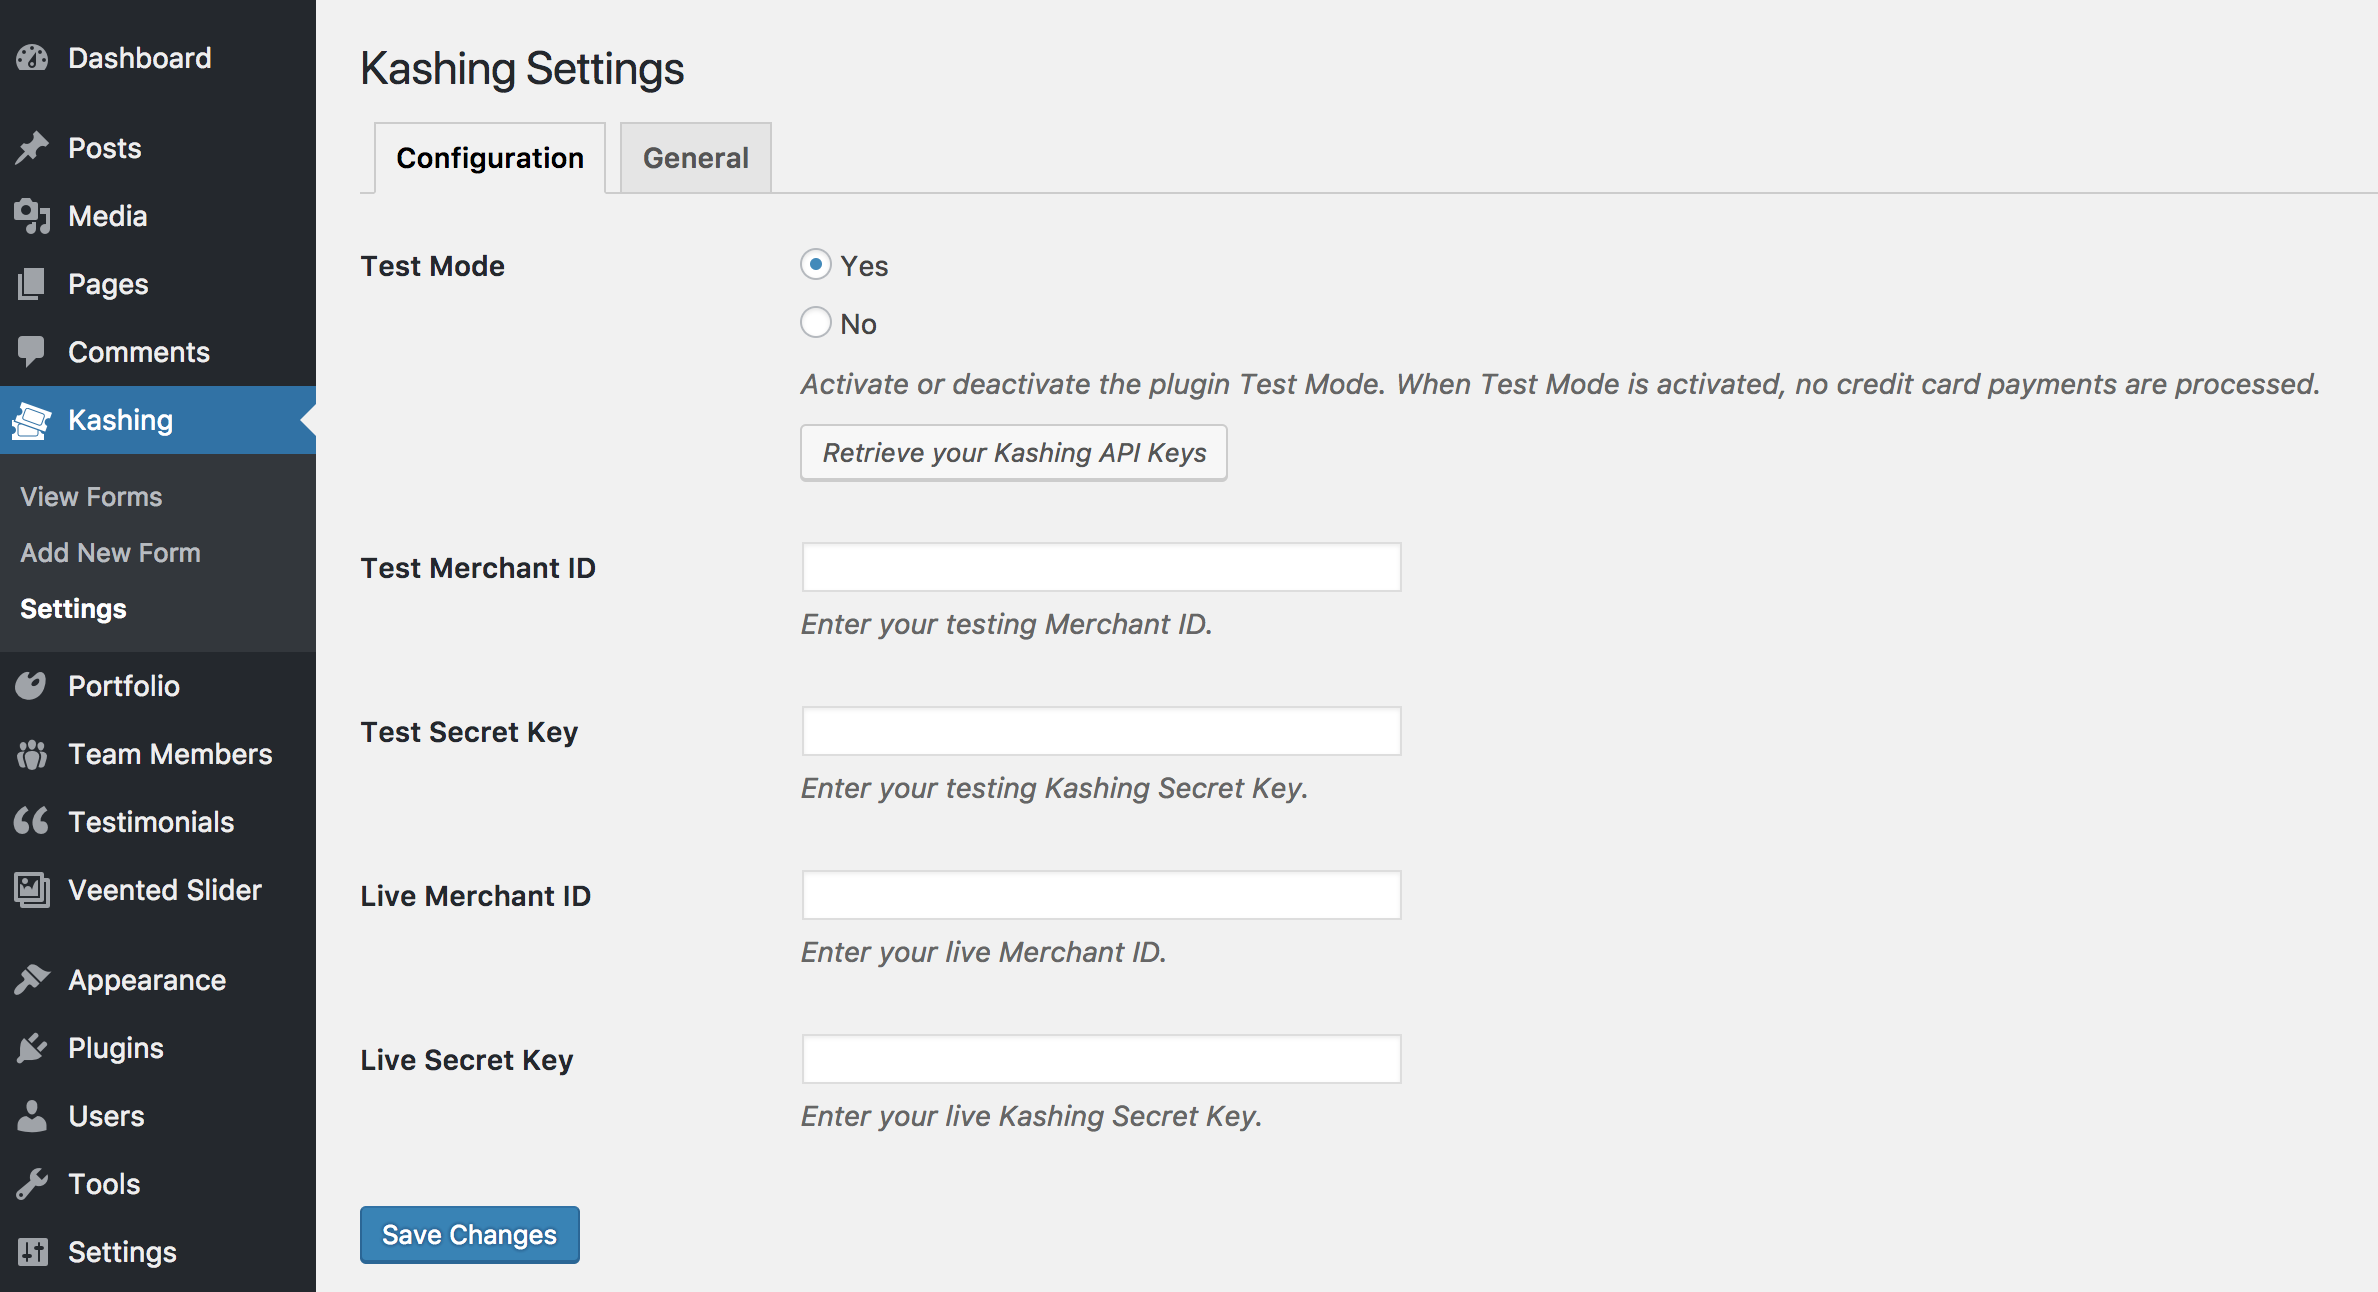Click the Appearance paintbrush icon

(x=32, y=980)
